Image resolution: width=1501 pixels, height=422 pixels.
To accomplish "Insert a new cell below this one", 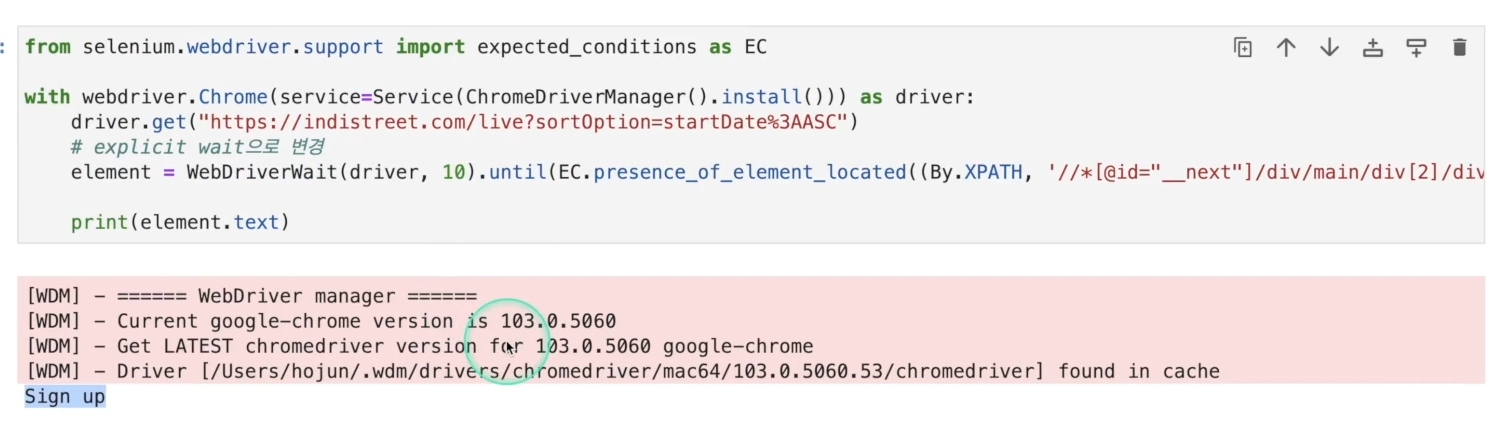I will click(x=1416, y=47).
